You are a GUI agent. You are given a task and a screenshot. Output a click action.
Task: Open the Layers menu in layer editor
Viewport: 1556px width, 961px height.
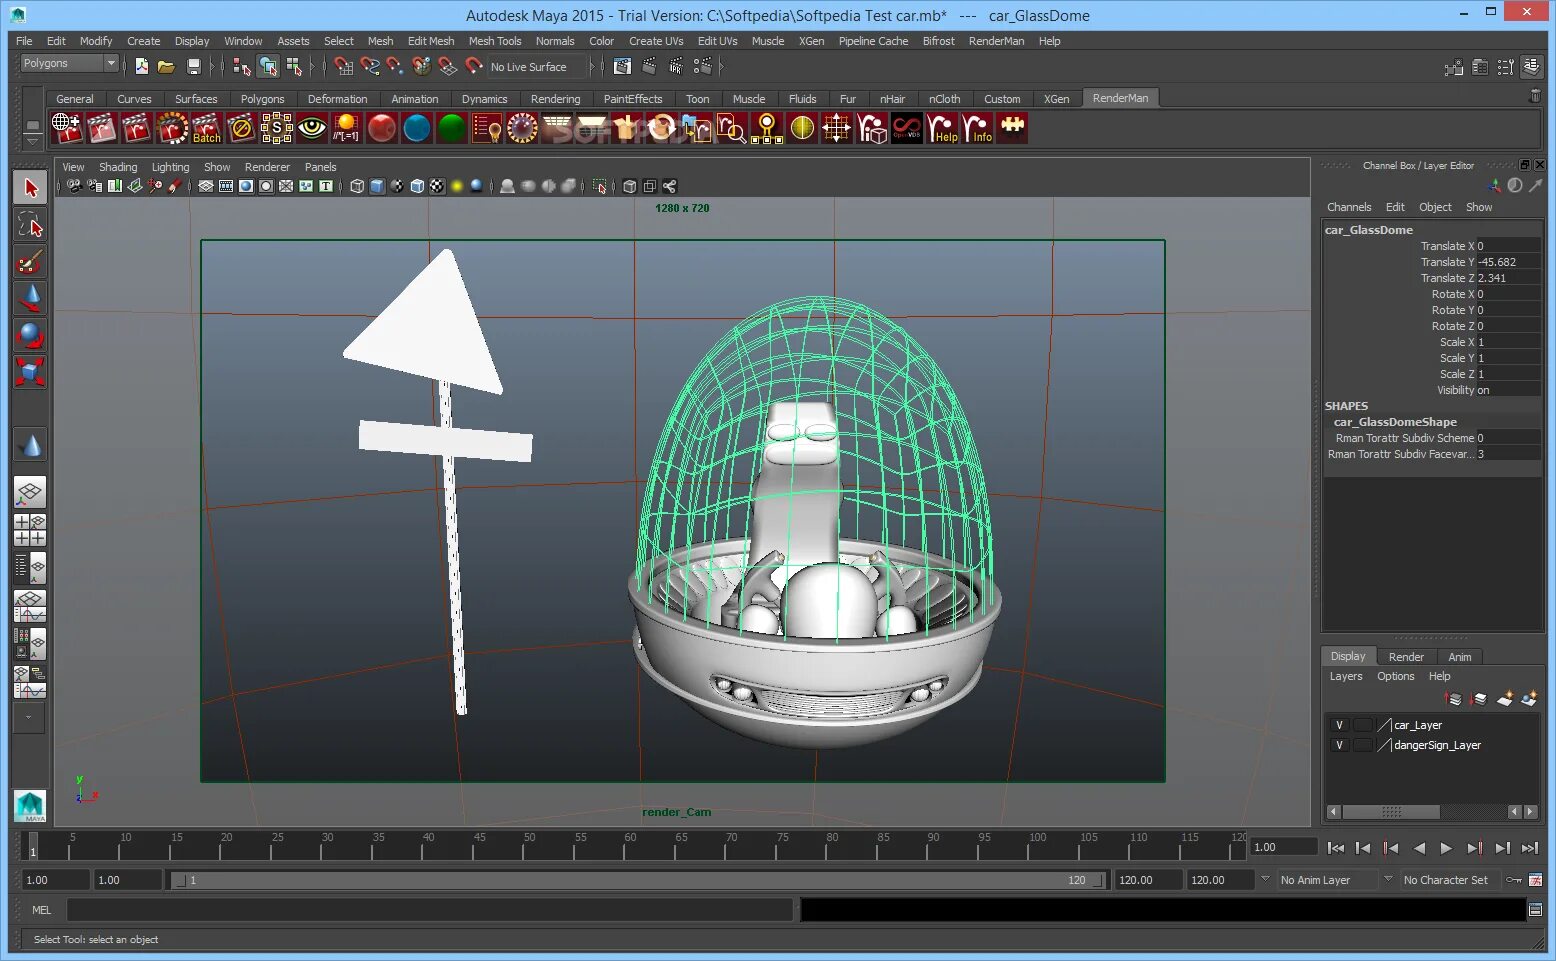(x=1346, y=676)
